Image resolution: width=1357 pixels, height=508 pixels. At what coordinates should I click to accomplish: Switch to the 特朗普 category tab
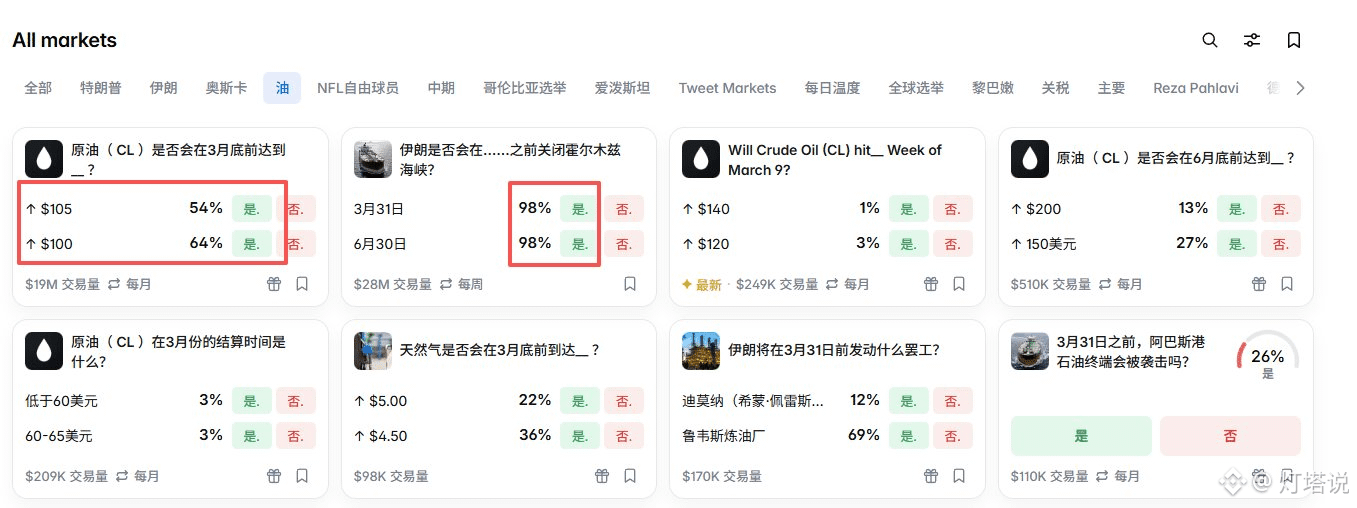point(101,88)
